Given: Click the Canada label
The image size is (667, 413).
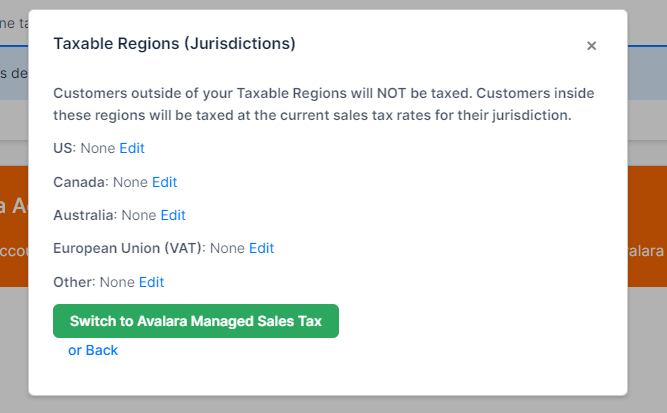Looking at the screenshot, I should [81, 182].
